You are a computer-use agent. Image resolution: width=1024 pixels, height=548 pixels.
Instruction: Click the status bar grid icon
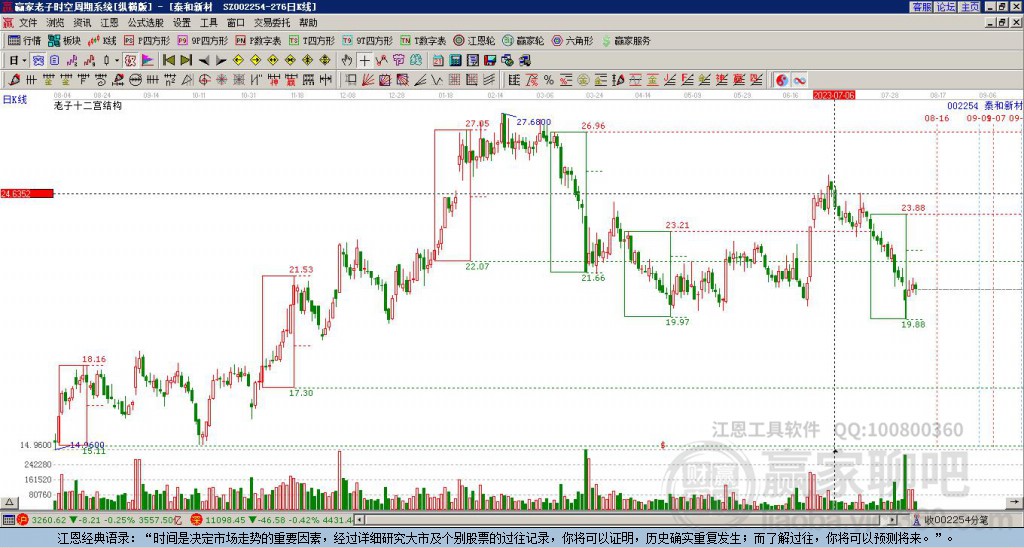(x=8, y=520)
